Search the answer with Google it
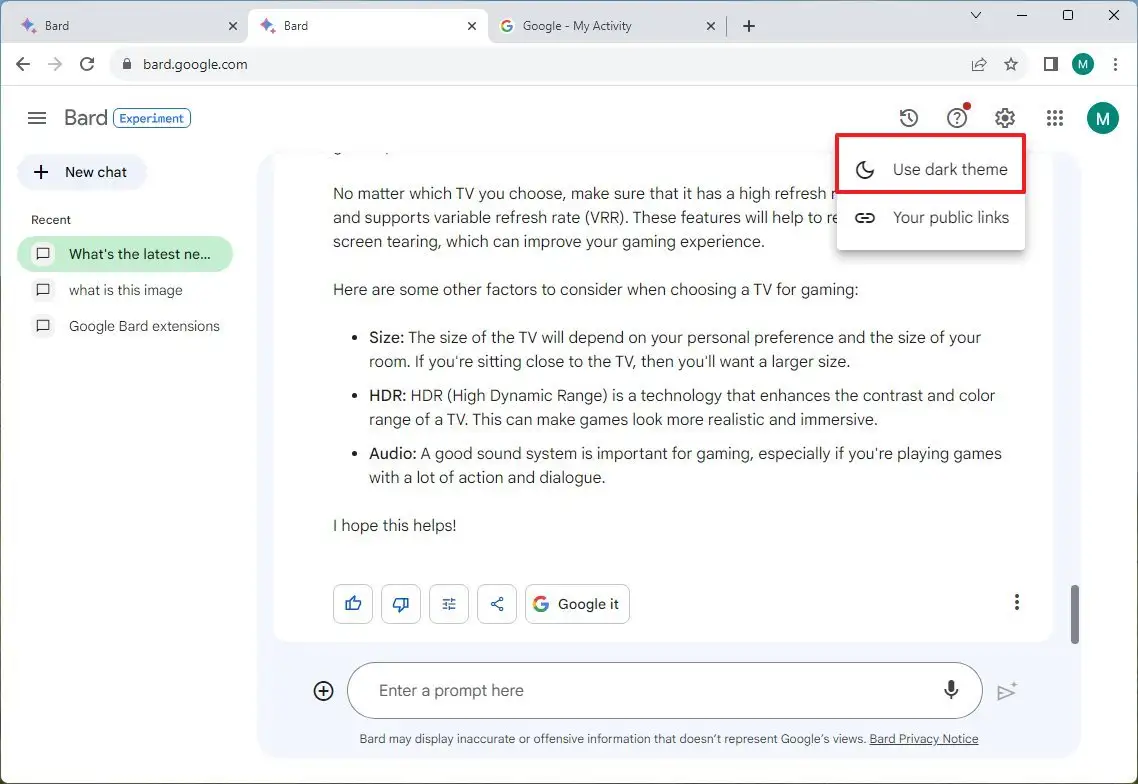 pos(577,603)
